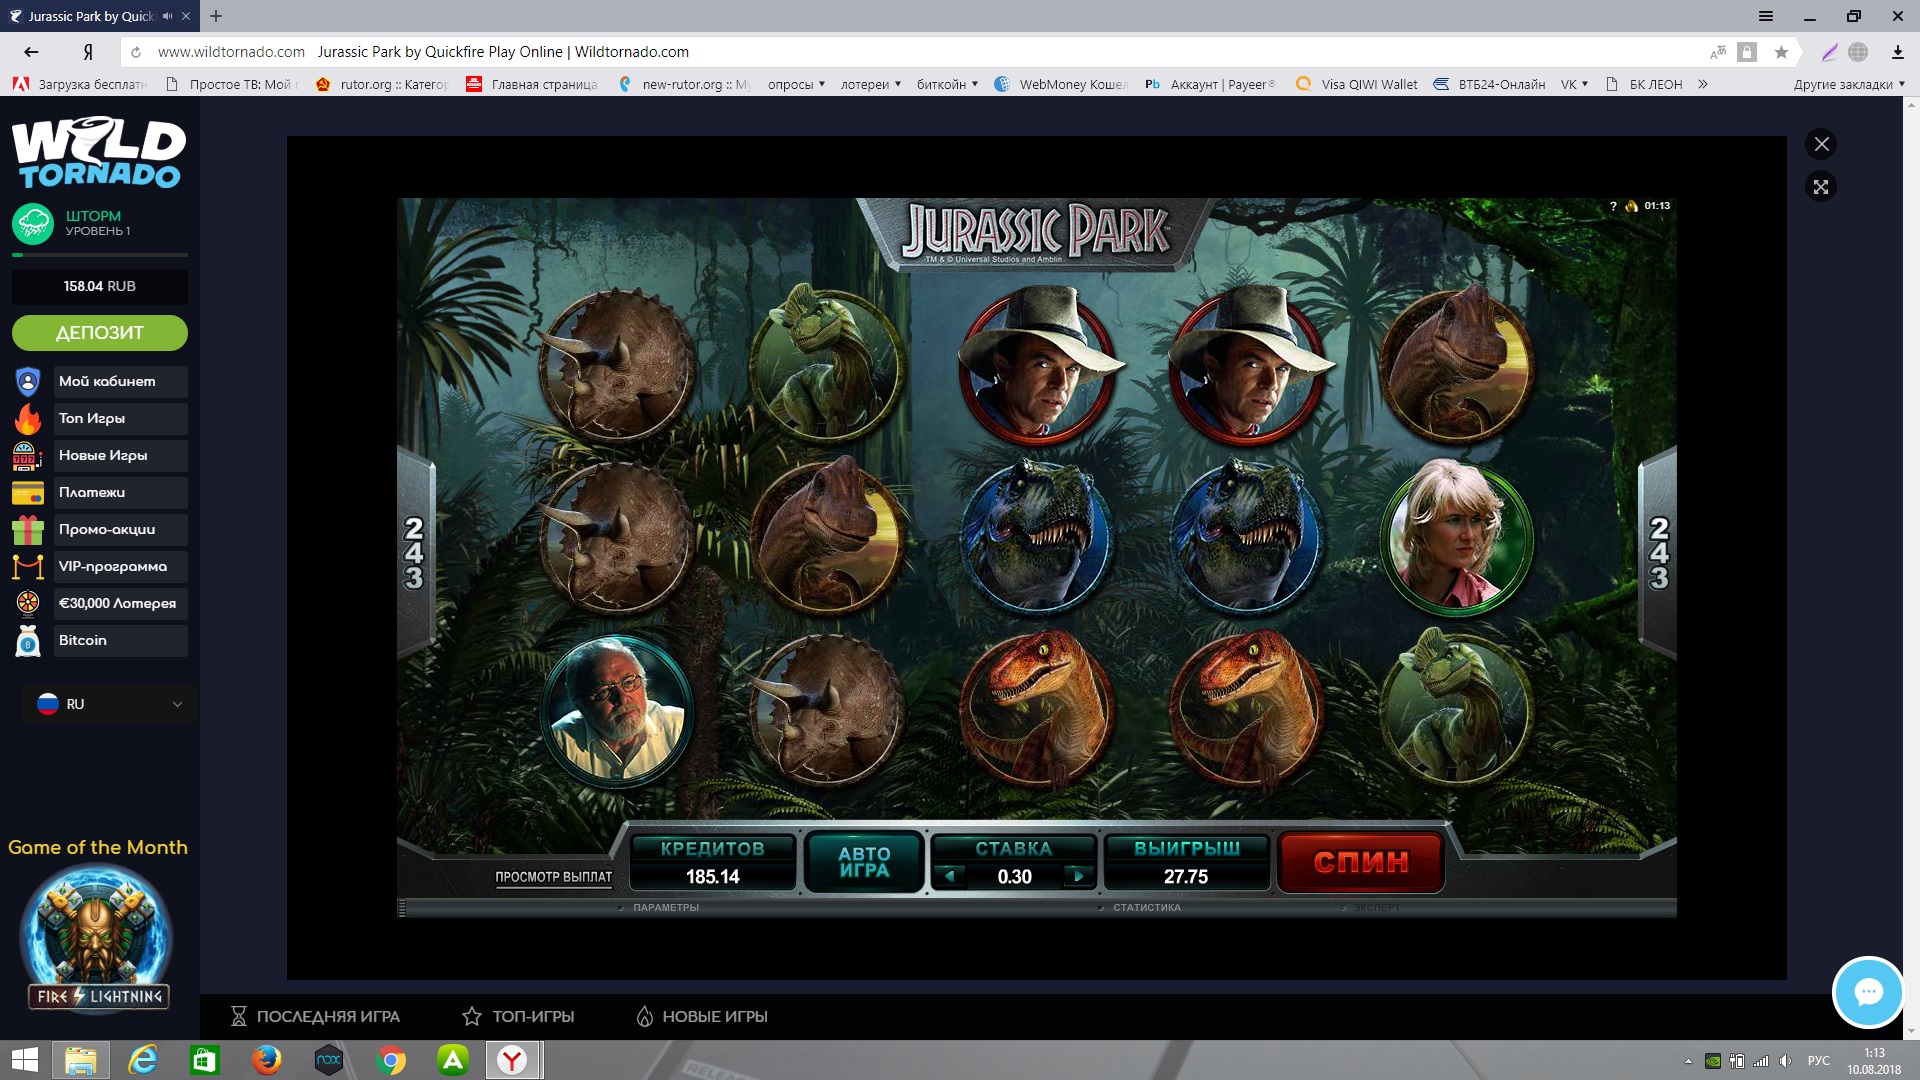This screenshot has width=1920, height=1080.
Task: Click the fullscreen expand icon
Action: pyautogui.click(x=1821, y=187)
